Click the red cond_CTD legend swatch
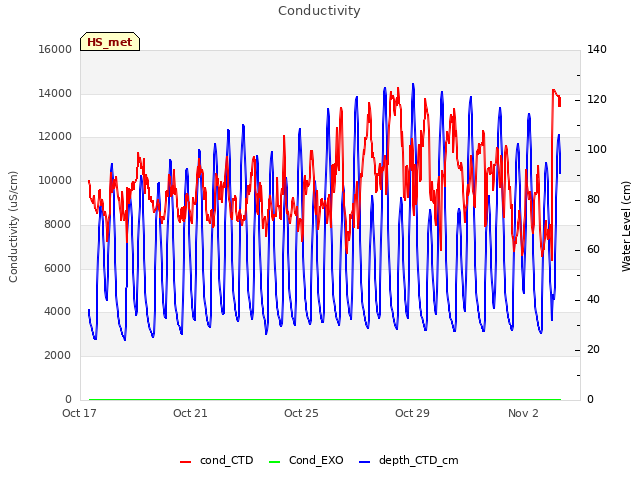The height and width of the screenshot is (480, 640). pyautogui.click(x=185, y=462)
